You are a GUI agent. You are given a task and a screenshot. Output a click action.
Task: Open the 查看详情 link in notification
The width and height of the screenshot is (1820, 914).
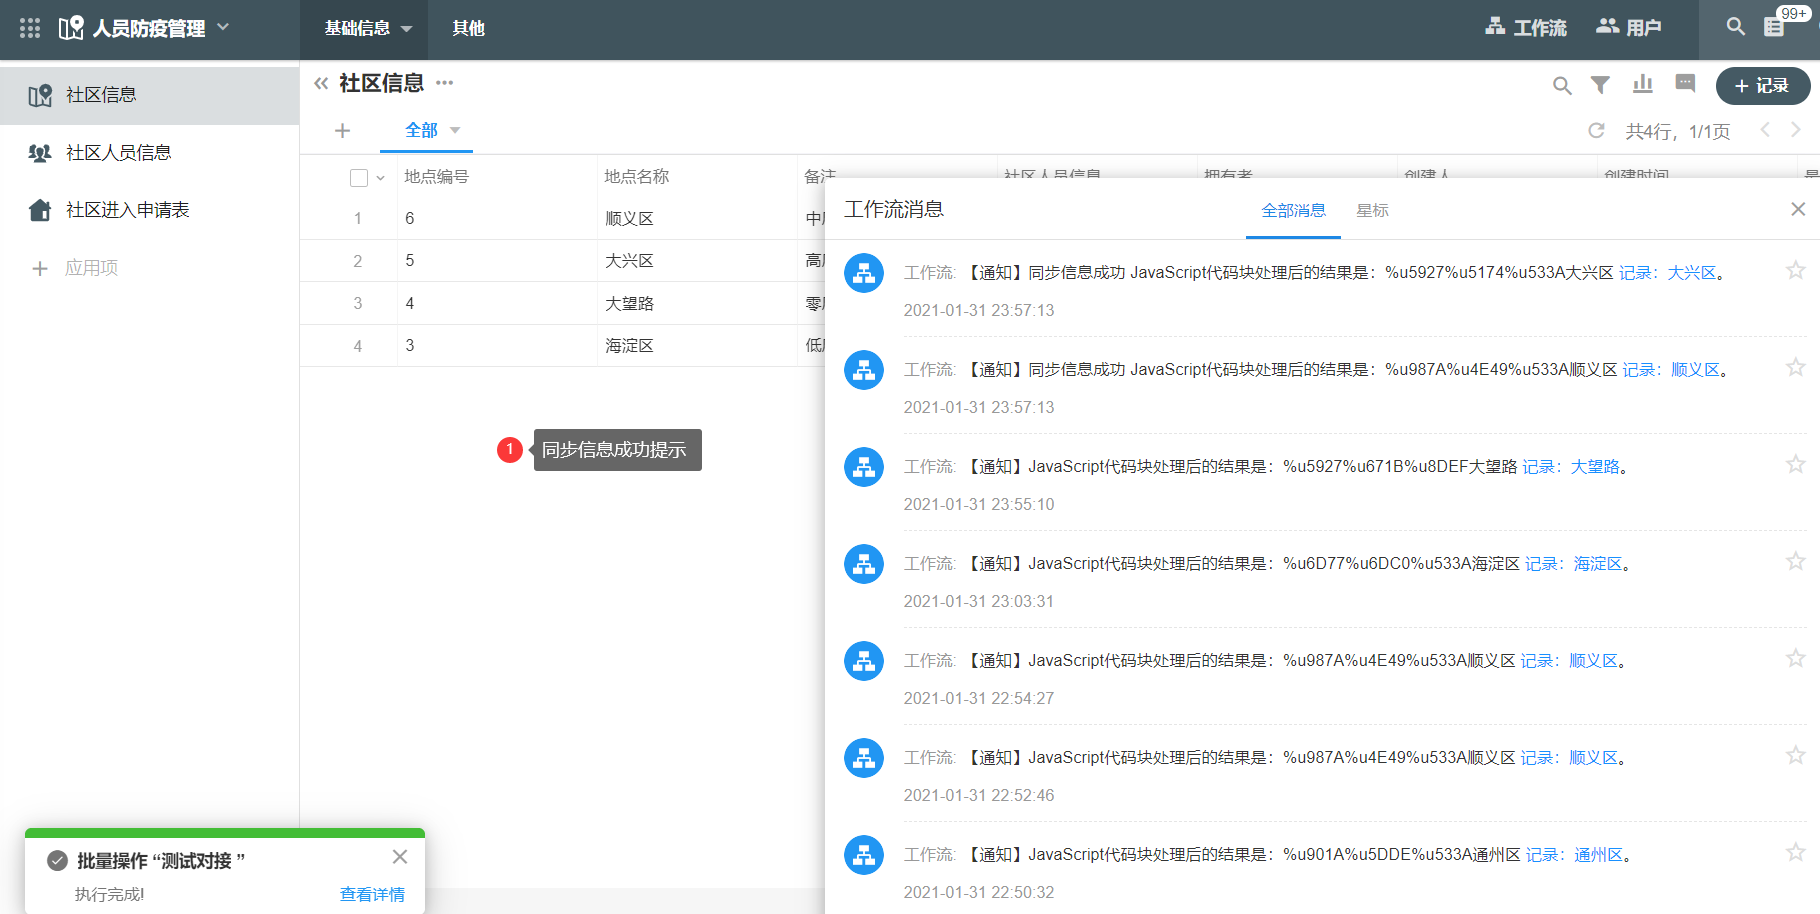coord(372,894)
